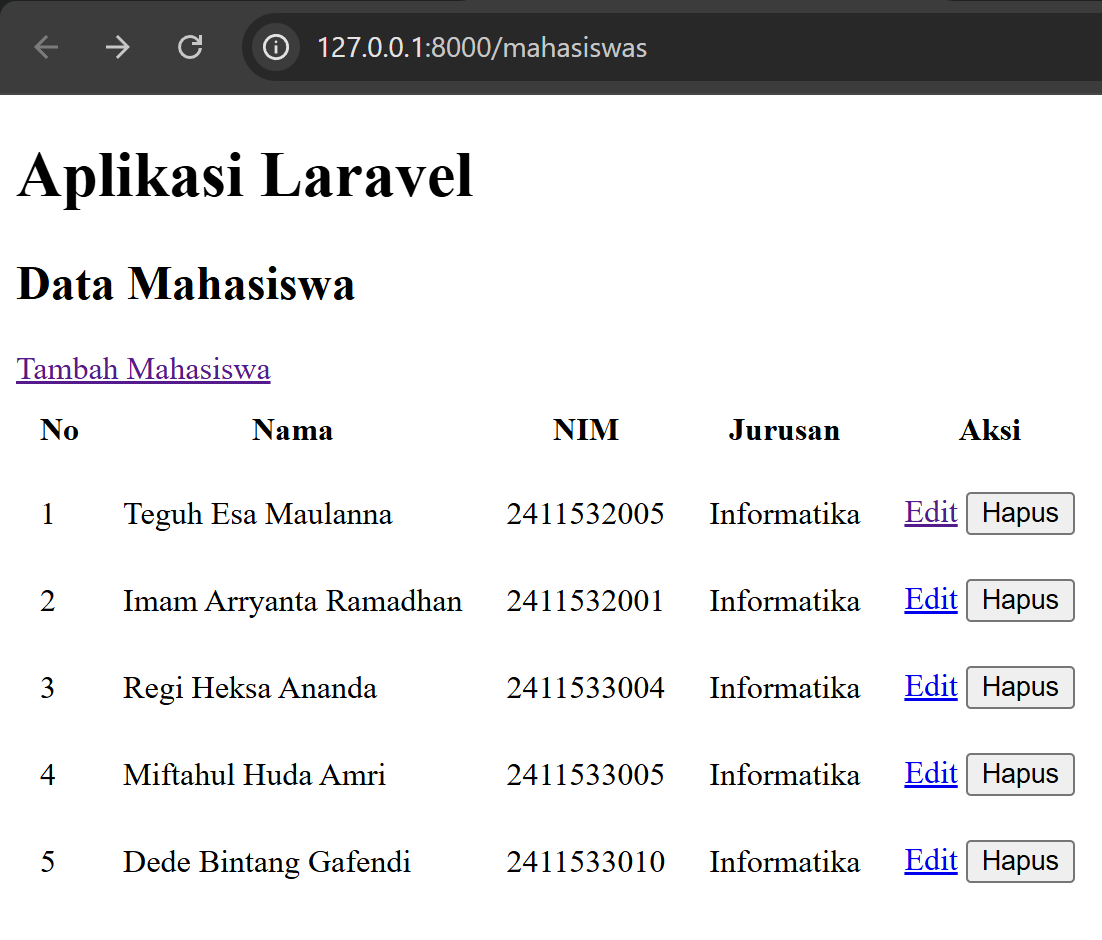Screen dimensions: 1102x940
Task: Click the NIM column header
Action: [585, 430]
